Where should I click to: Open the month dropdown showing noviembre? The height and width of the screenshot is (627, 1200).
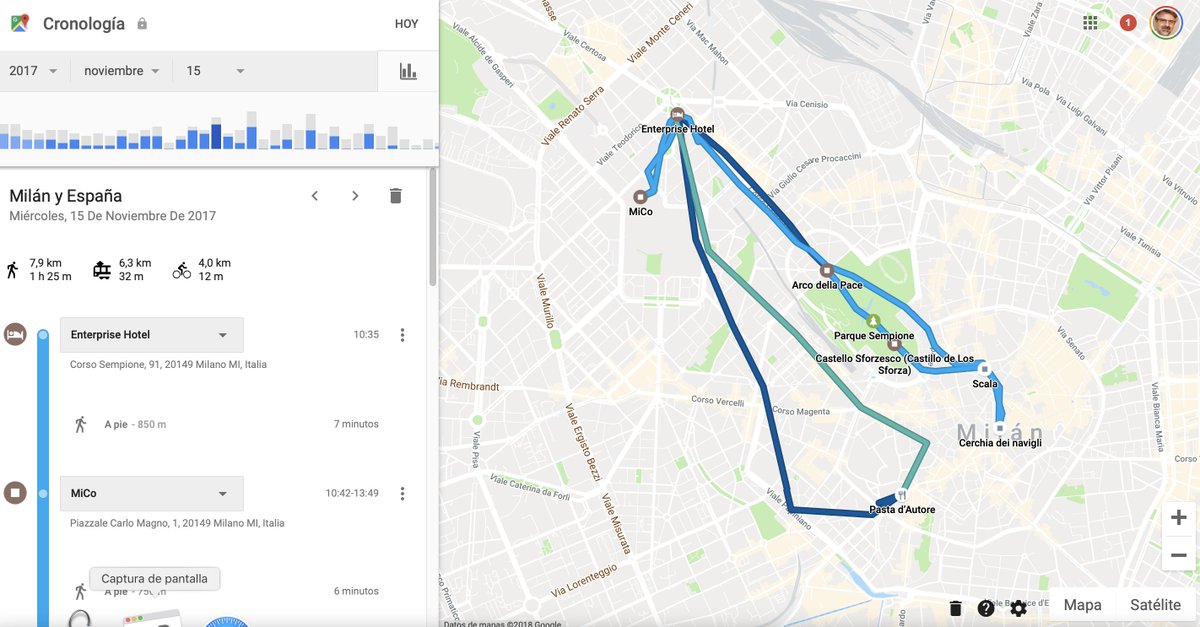pos(122,71)
